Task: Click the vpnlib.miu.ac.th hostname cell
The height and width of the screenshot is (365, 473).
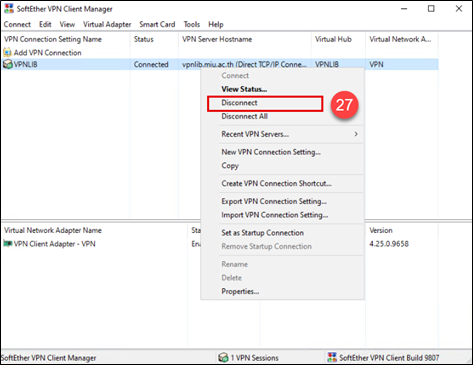Action: (244, 64)
